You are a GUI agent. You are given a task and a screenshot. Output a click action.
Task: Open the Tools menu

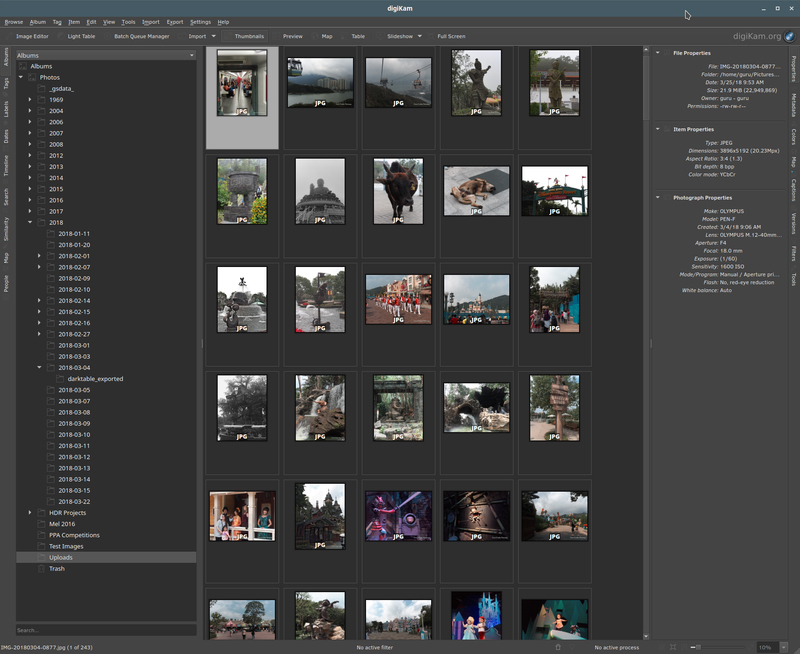(x=129, y=22)
